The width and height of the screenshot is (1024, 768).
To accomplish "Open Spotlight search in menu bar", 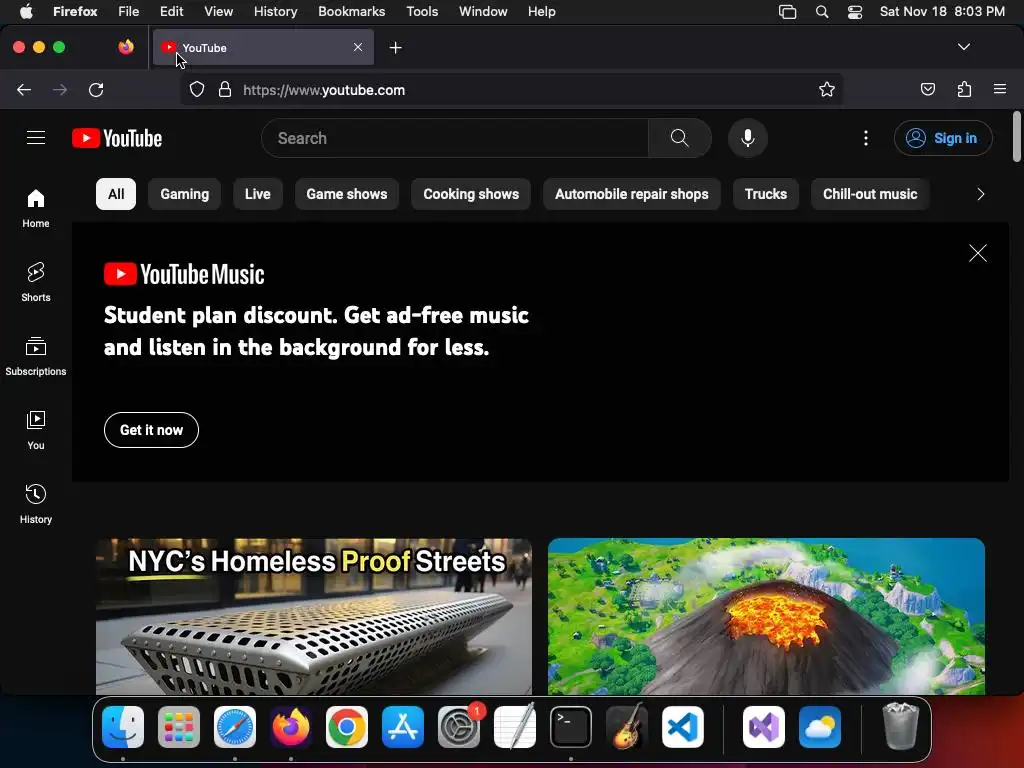I will pyautogui.click(x=822, y=12).
